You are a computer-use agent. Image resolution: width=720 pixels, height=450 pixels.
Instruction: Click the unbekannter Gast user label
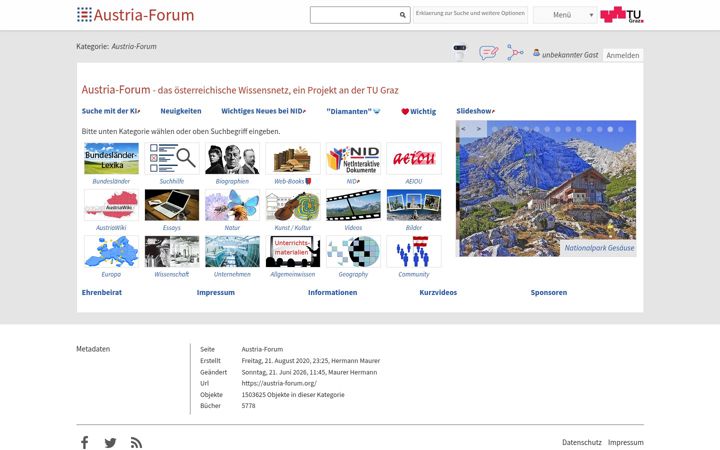[570, 55]
